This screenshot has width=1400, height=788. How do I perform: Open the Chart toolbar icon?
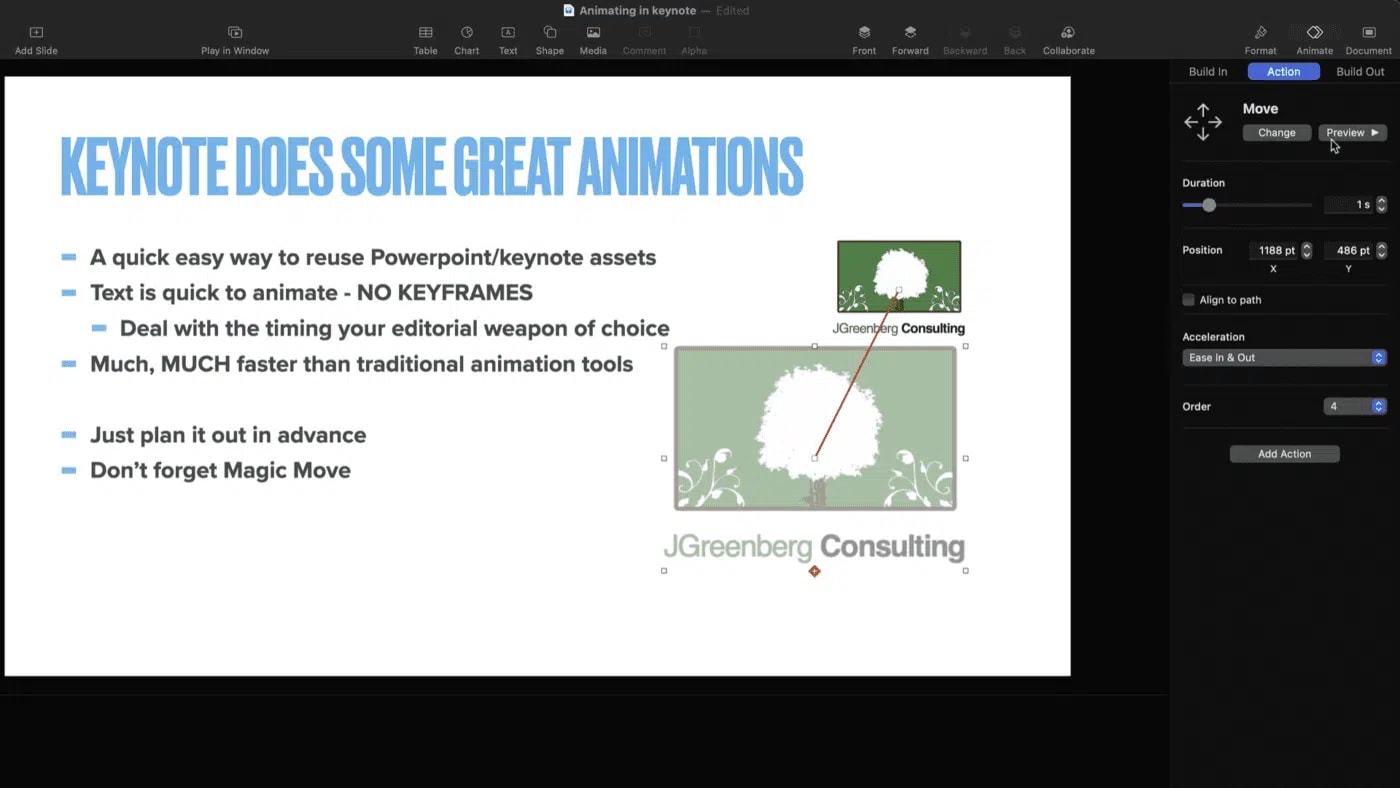coord(466,33)
